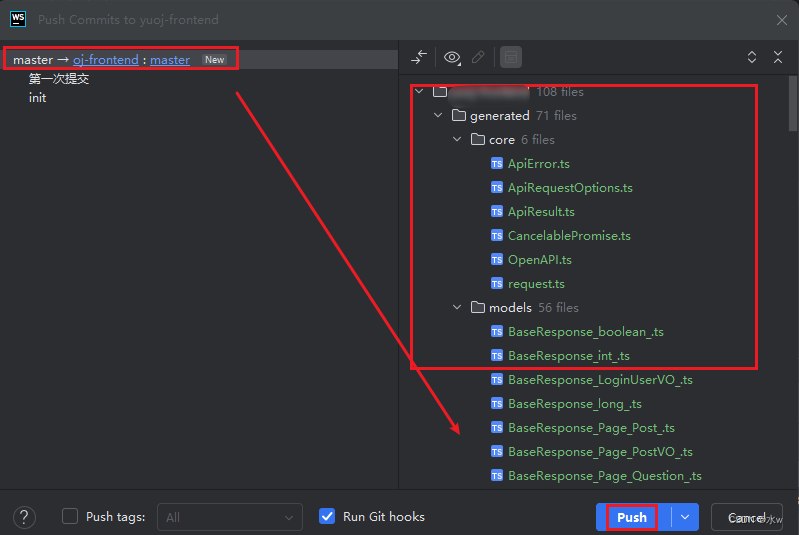The height and width of the screenshot is (535, 799).
Task: Collapse the core folder chevron
Action: pyautogui.click(x=457, y=139)
